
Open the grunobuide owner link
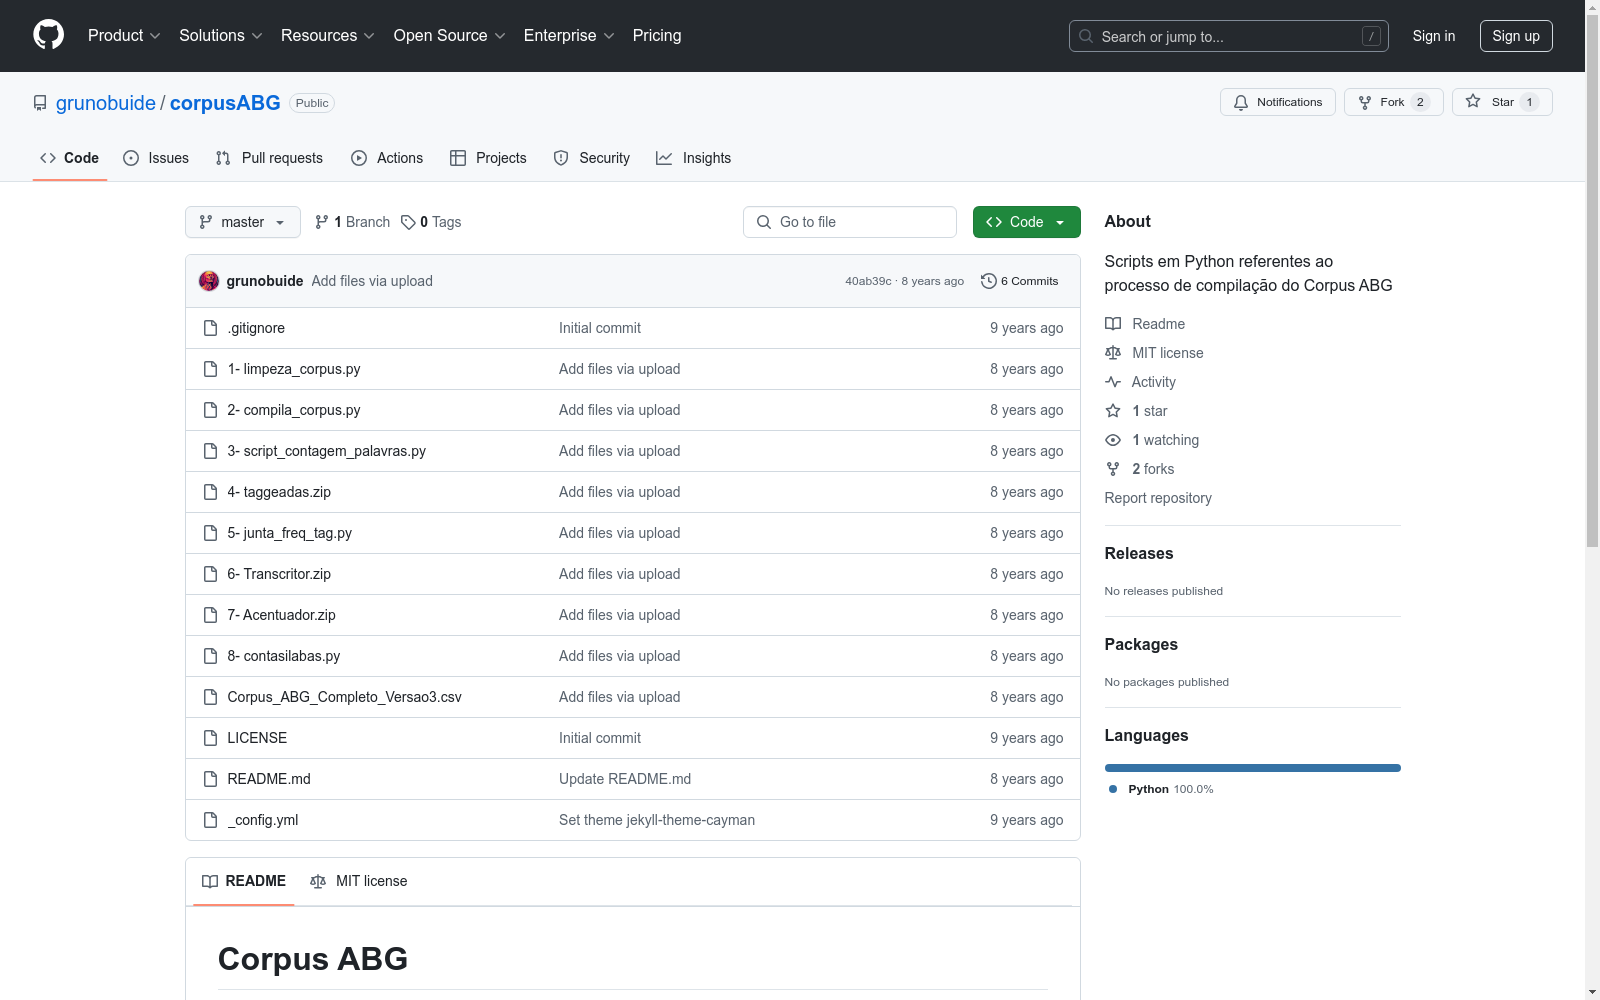106,103
